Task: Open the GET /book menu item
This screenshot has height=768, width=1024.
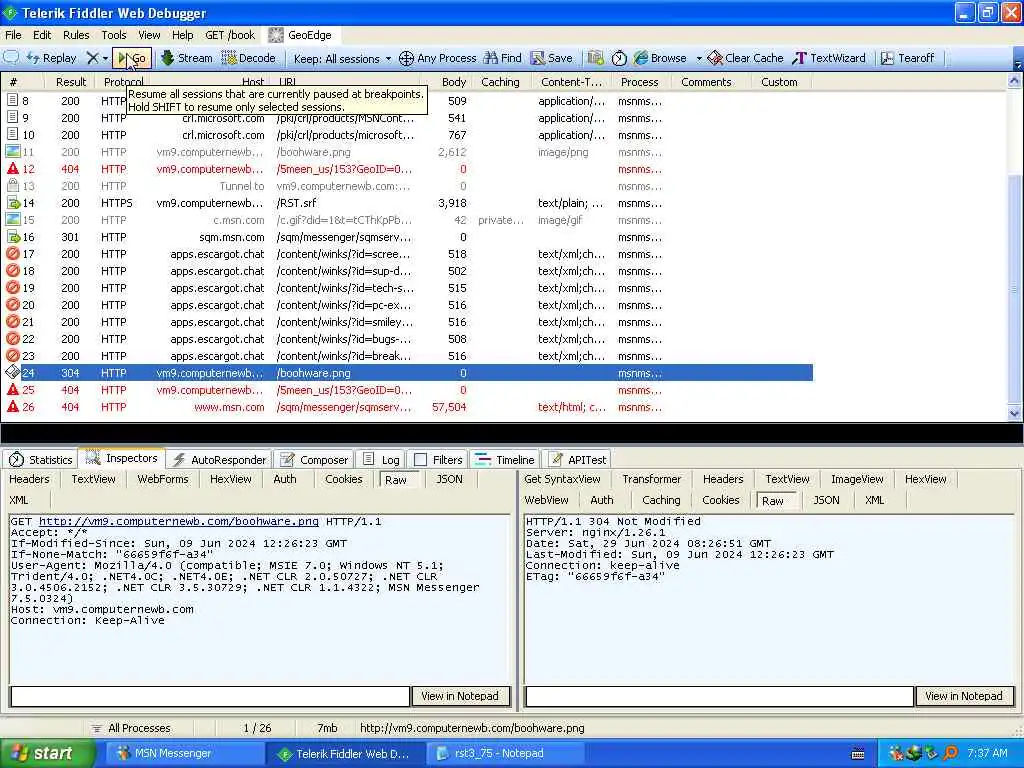Action: 230,35
